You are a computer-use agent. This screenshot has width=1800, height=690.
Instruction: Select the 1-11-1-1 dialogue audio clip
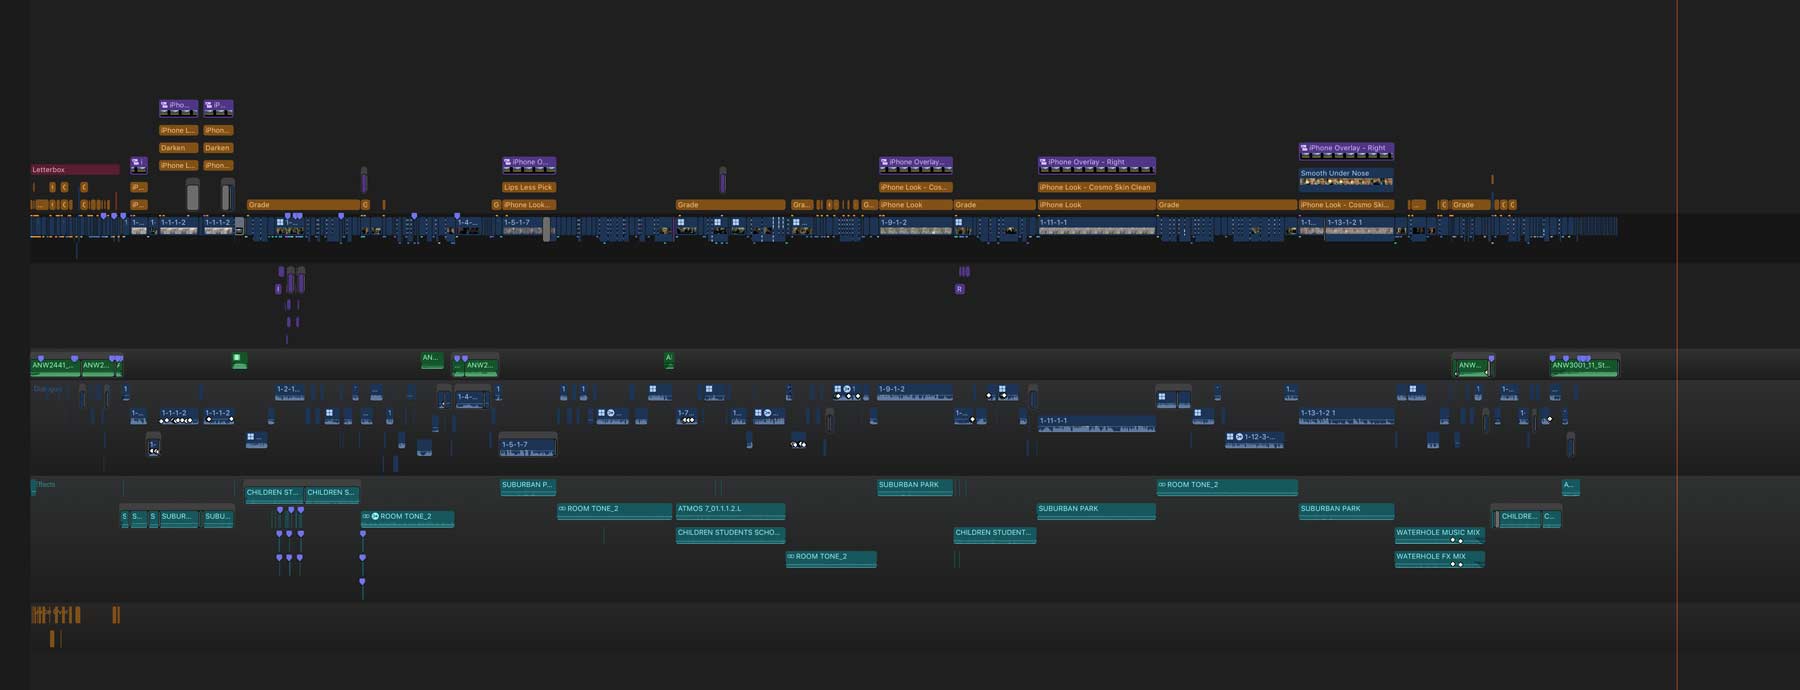click(1097, 424)
